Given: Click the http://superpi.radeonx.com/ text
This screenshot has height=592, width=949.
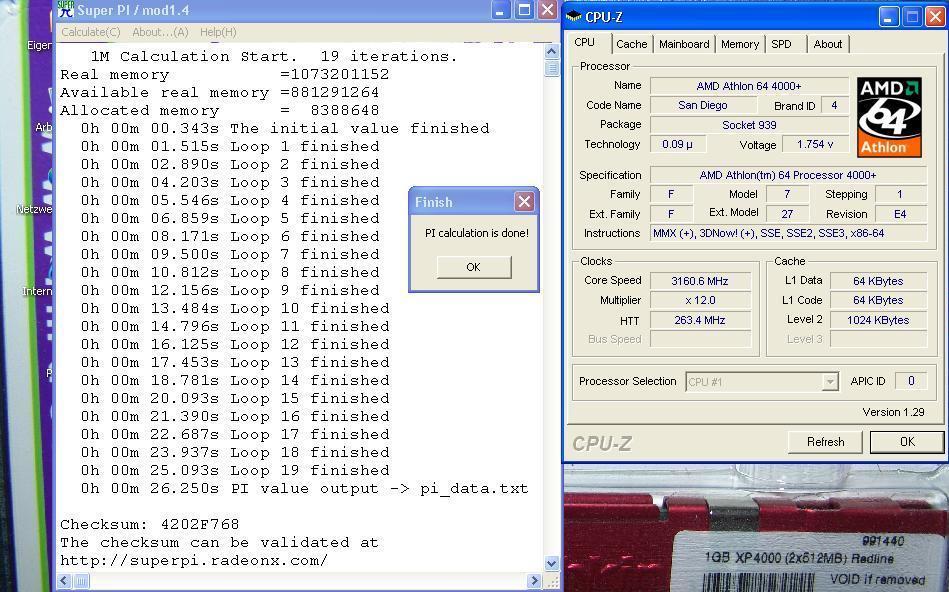Looking at the screenshot, I should 194,561.
